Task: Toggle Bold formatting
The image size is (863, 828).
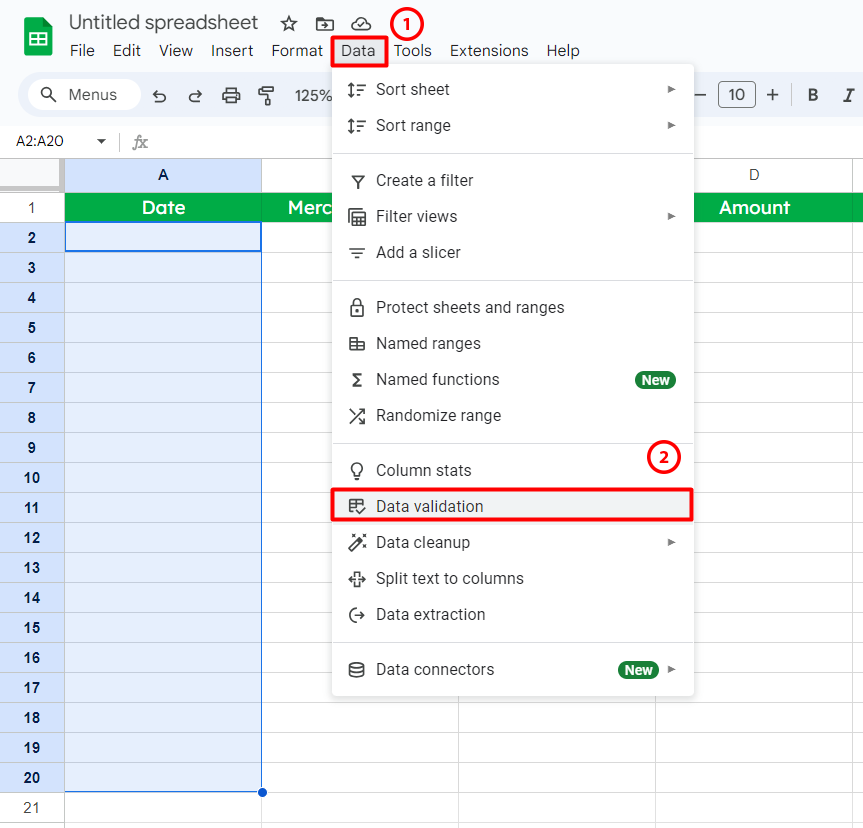Action: [812, 95]
